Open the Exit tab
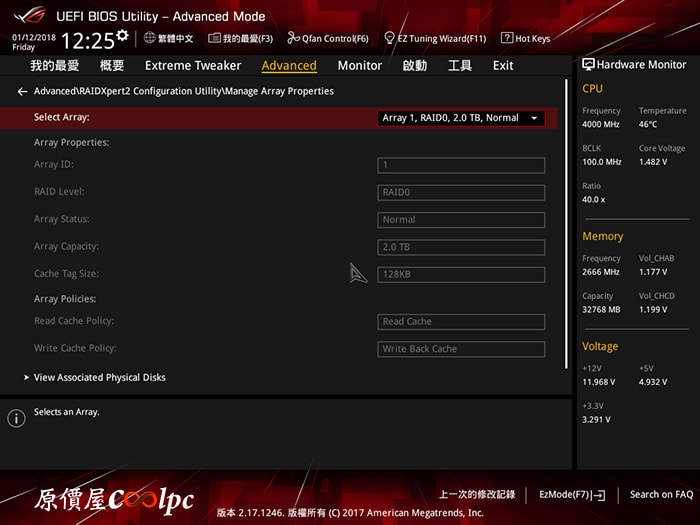 point(503,66)
